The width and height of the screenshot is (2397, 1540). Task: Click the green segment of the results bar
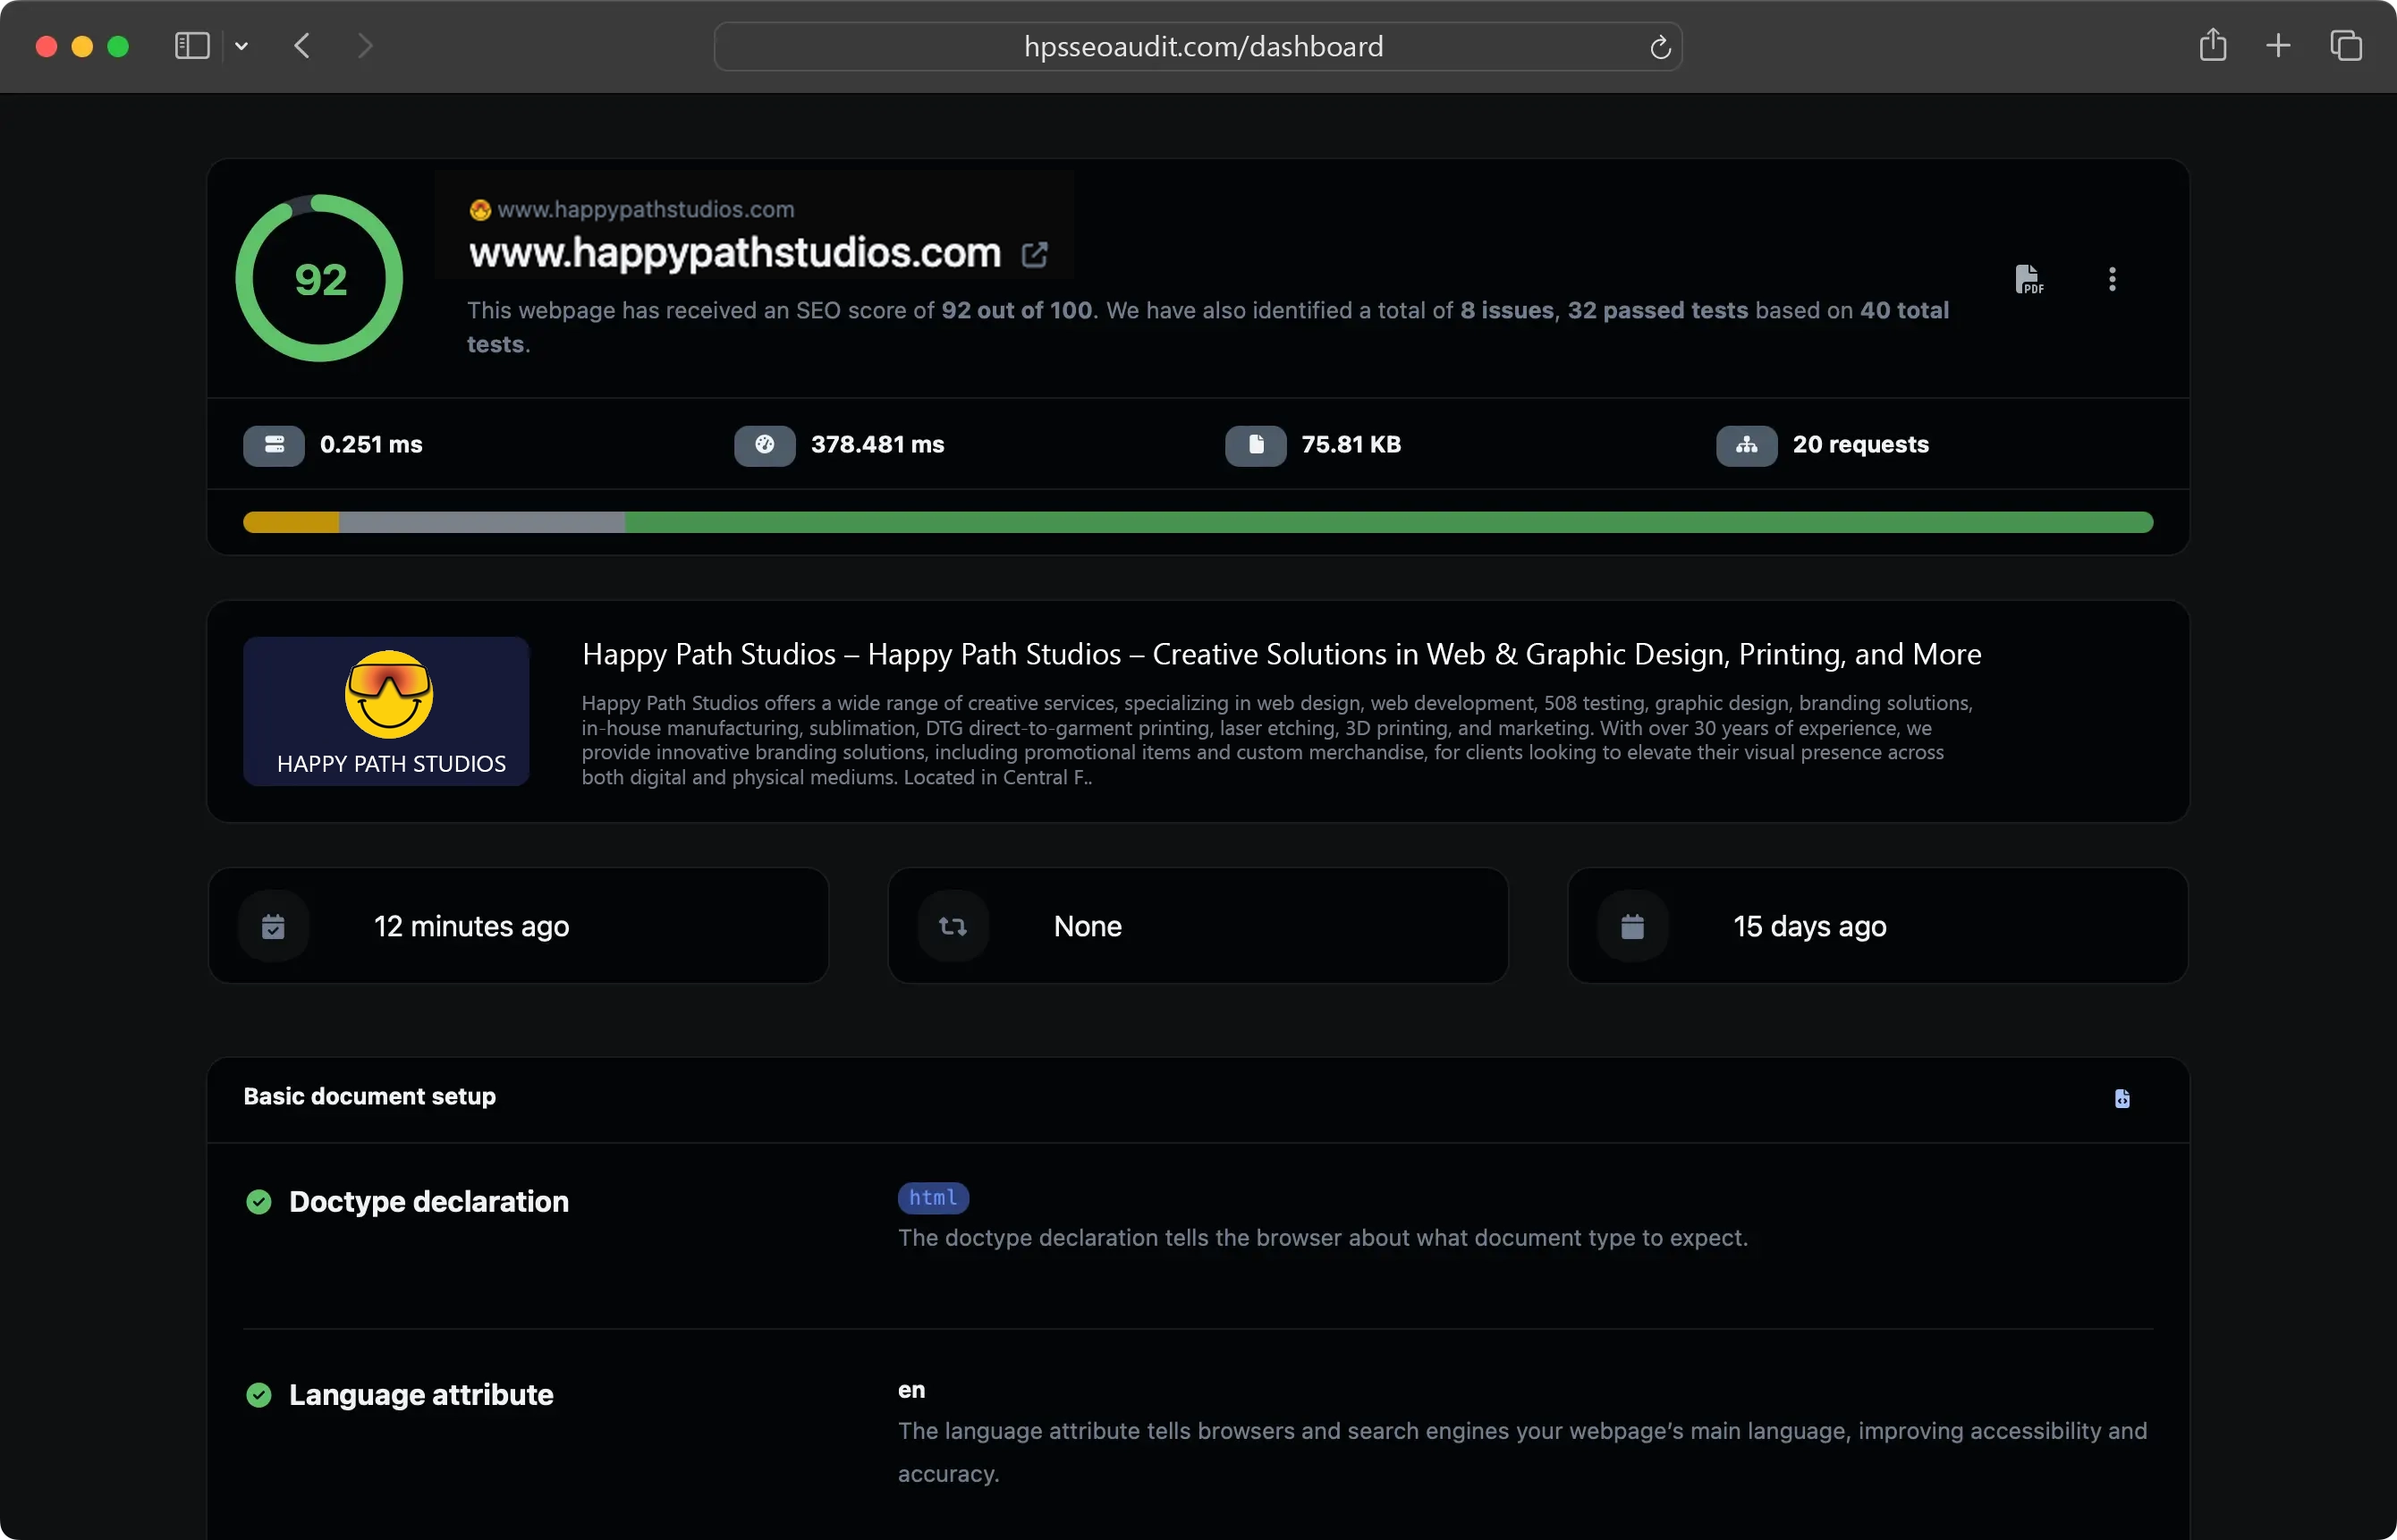[x=1389, y=522]
